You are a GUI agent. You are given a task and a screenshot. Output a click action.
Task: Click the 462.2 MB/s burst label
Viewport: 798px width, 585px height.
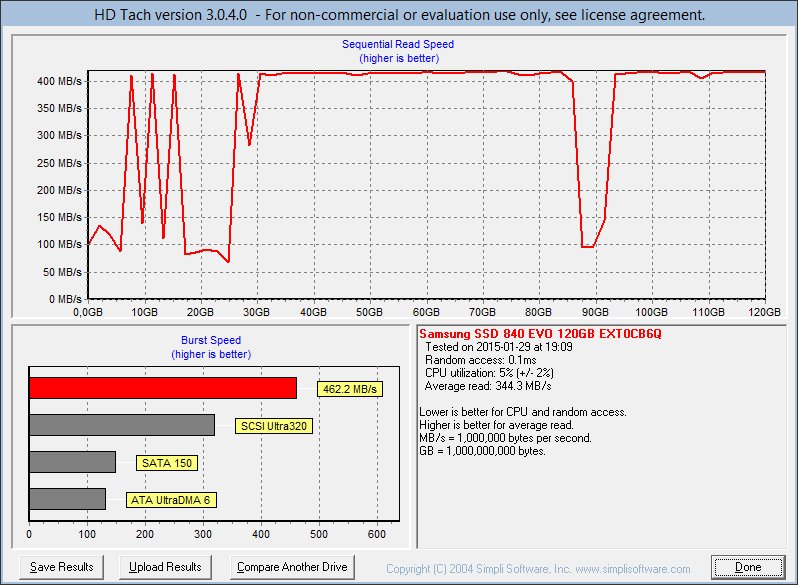(x=350, y=389)
